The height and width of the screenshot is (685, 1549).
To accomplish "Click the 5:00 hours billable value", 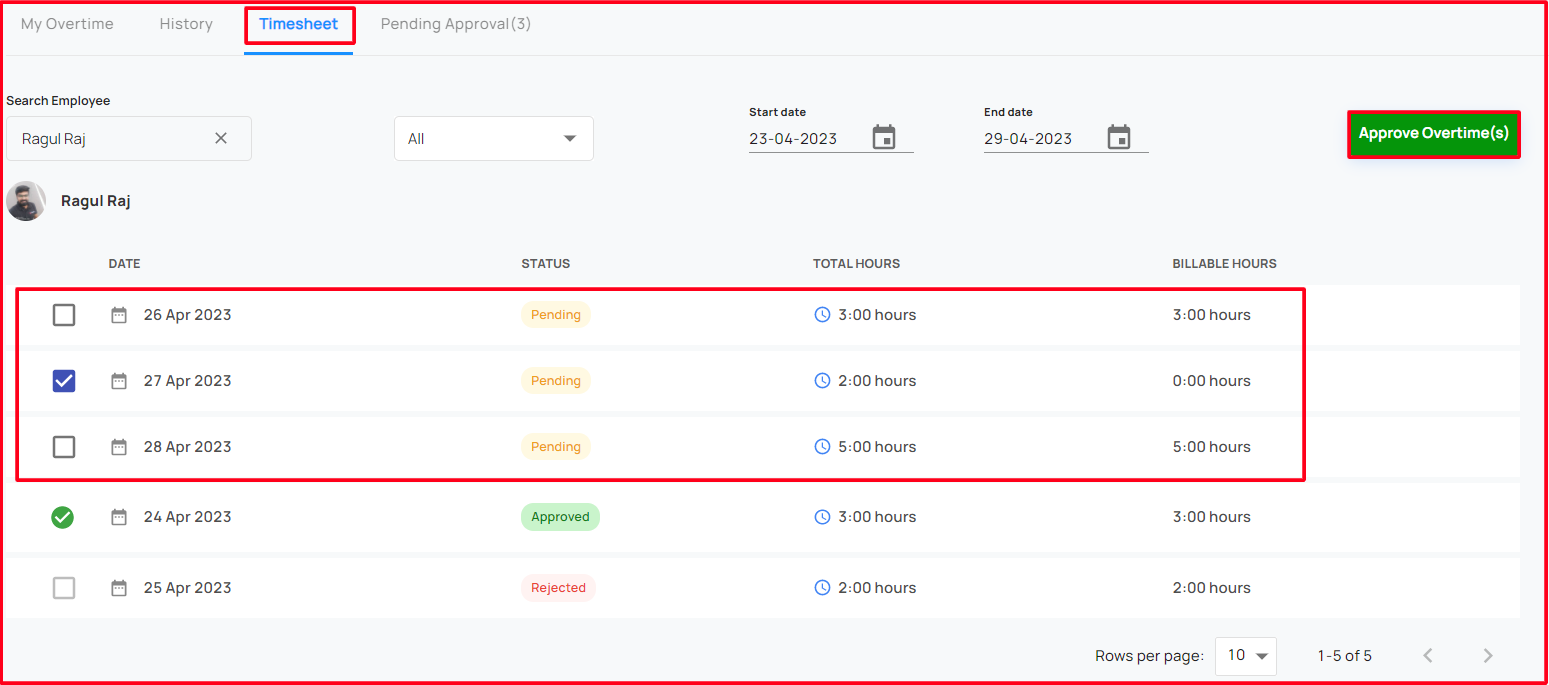I will click(1212, 447).
